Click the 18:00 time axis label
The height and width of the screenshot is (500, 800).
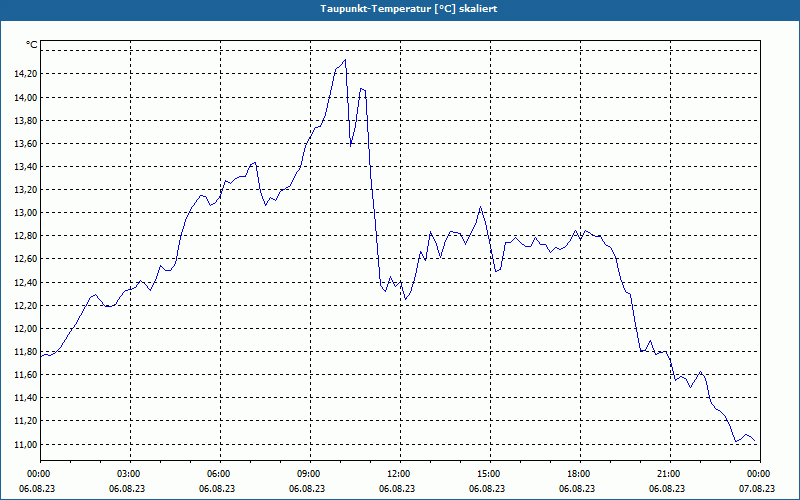tap(581, 473)
